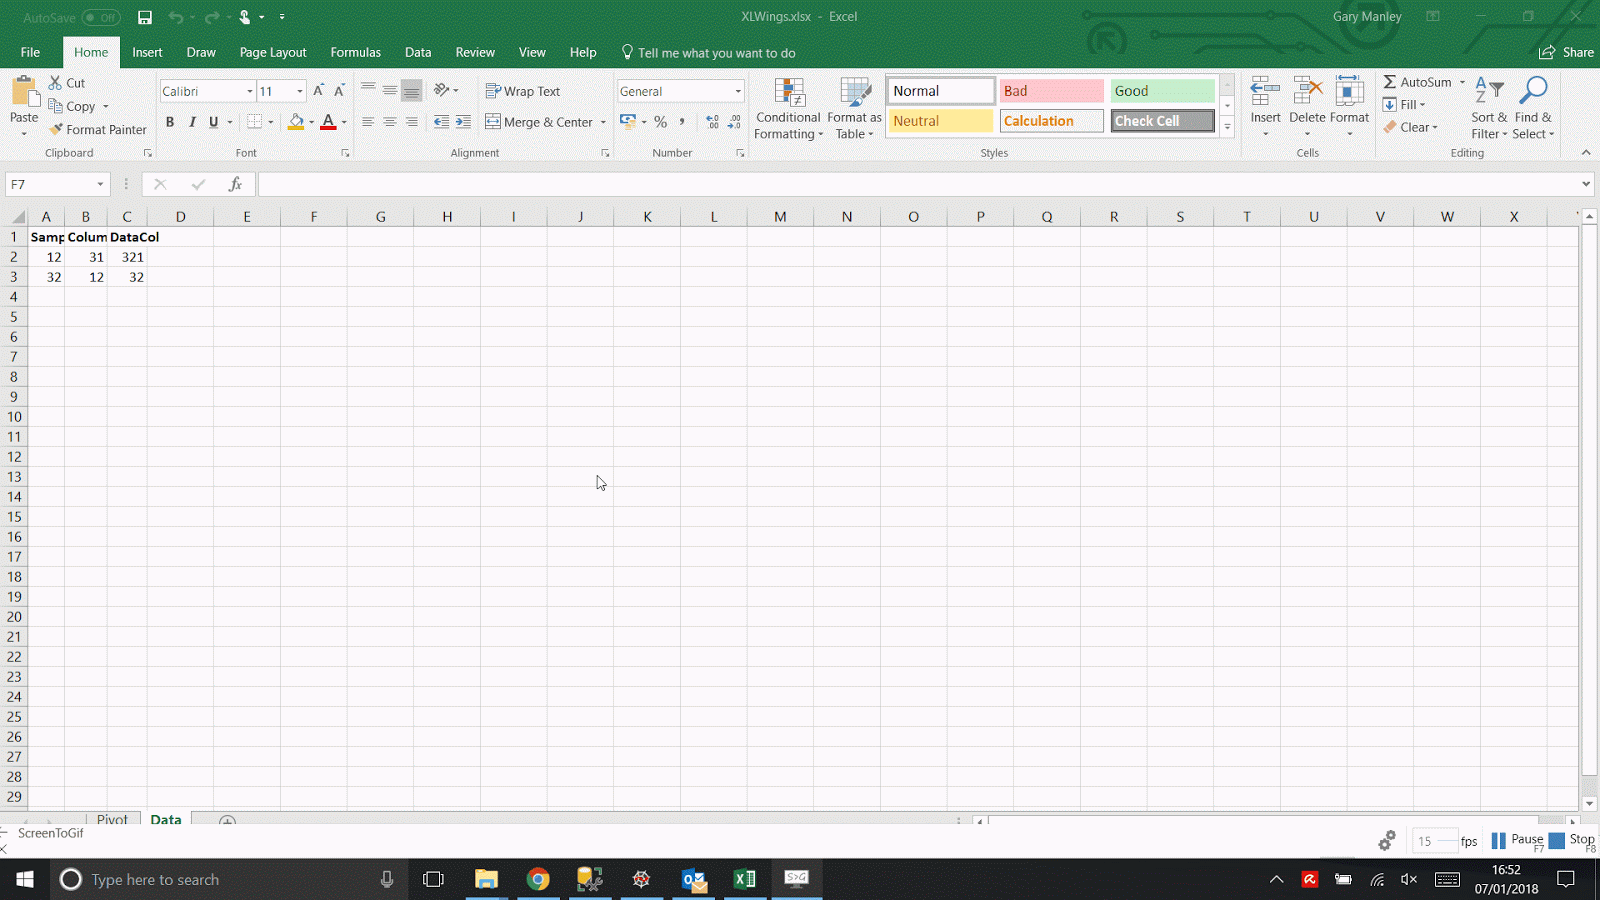Toggle bold formatting

(x=170, y=121)
